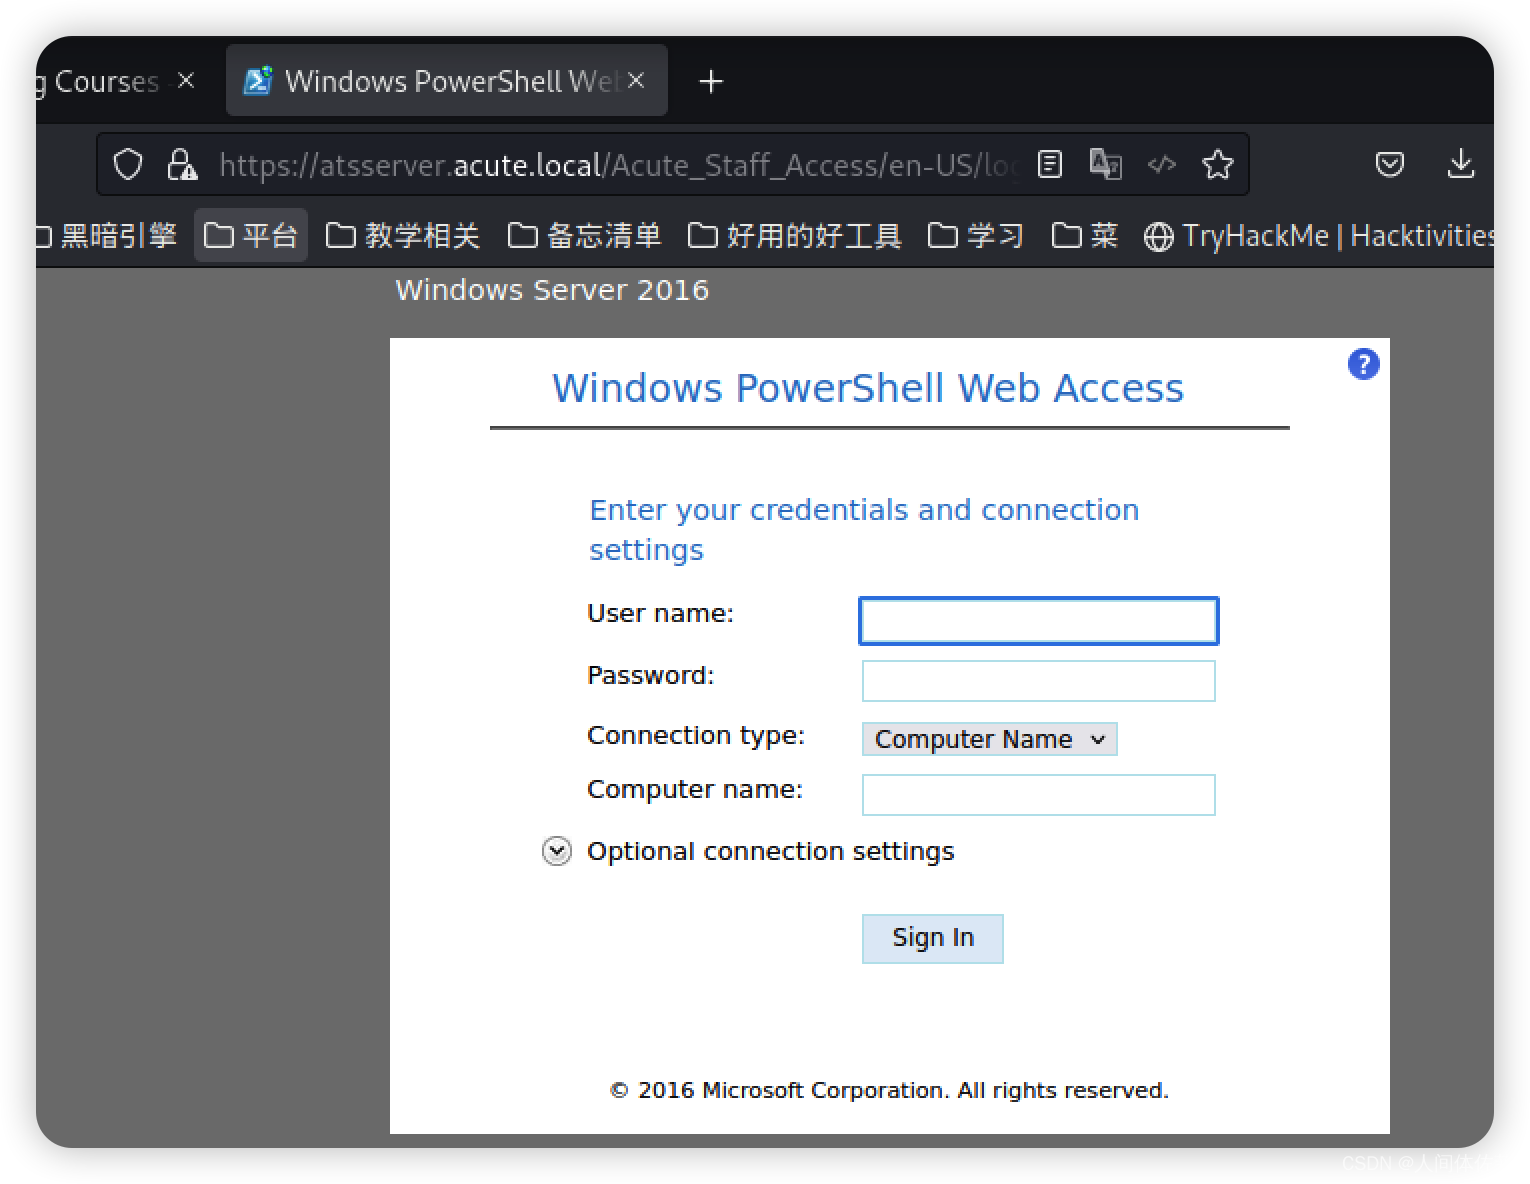Close the Courses tab
Viewport: 1530px width, 1184px height.
tap(186, 80)
